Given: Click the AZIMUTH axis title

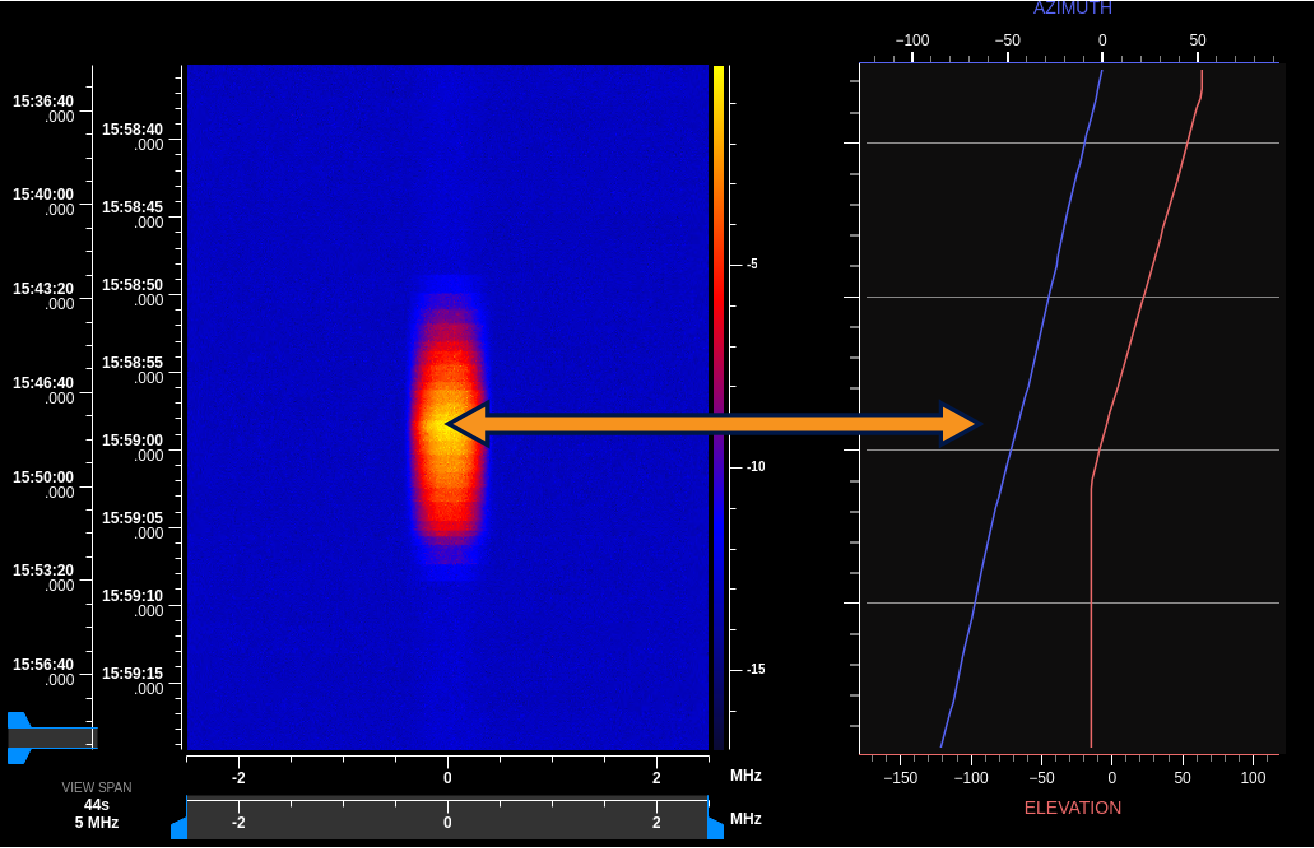Looking at the screenshot, I should pos(1072,8).
